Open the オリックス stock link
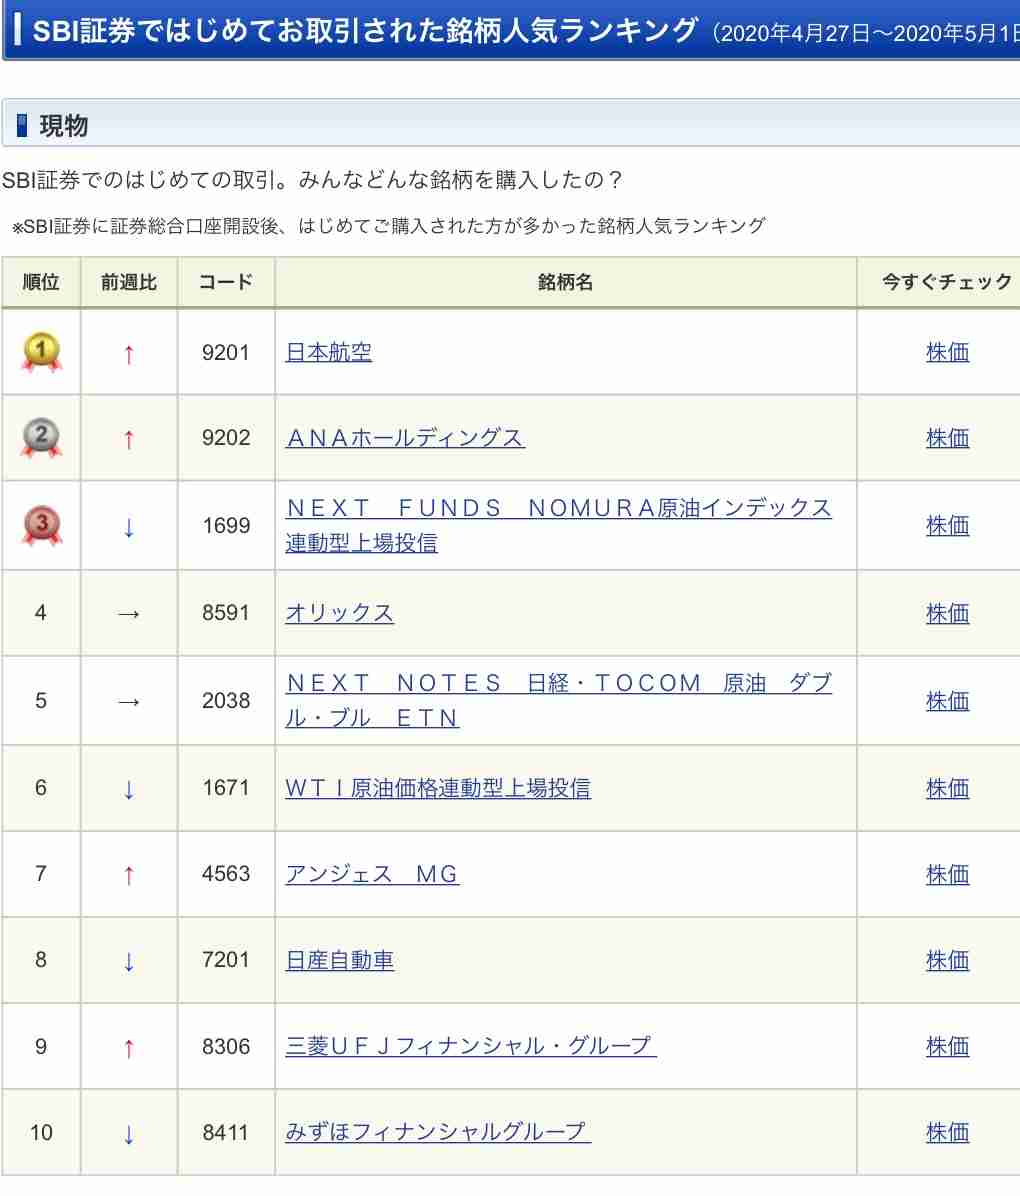1020x1196 pixels. point(339,613)
